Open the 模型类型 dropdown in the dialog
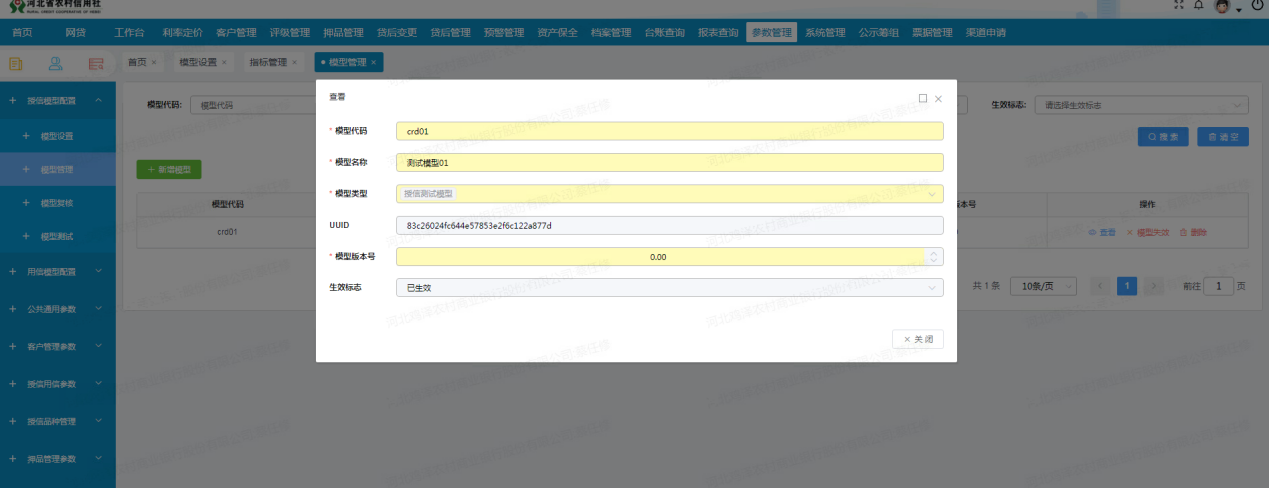Viewport: 1269px width, 488px height. tap(670, 194)
